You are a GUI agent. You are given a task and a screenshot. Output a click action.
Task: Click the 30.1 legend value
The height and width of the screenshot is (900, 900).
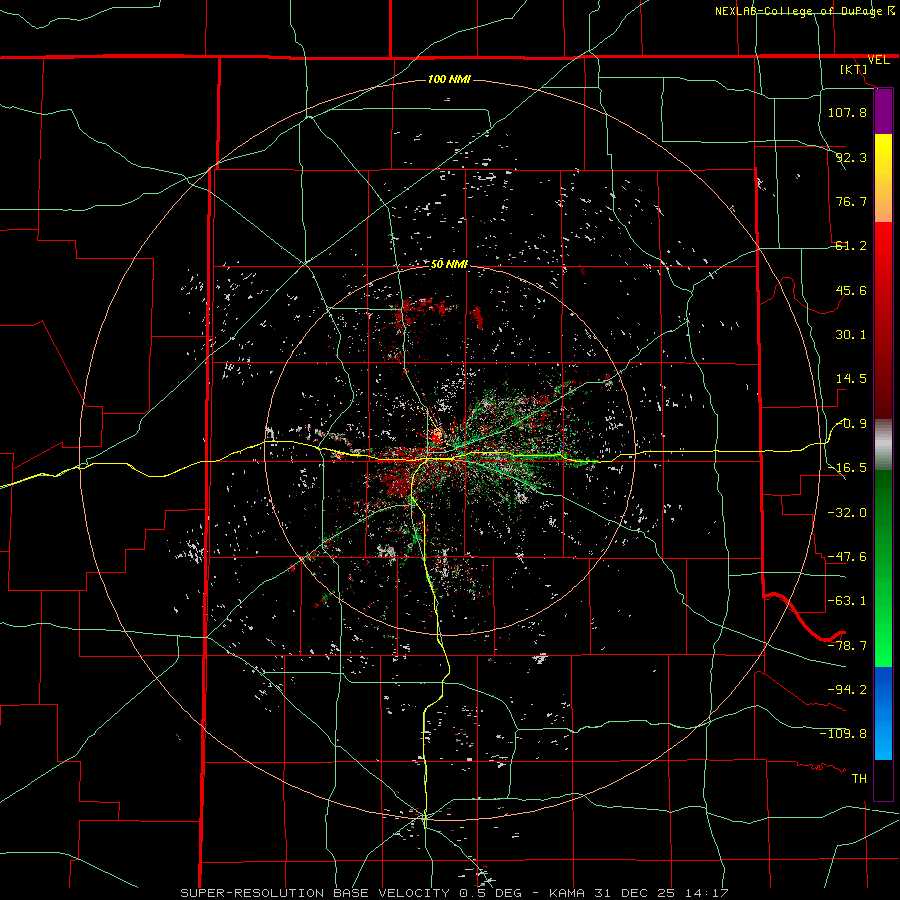click(851, 335)
